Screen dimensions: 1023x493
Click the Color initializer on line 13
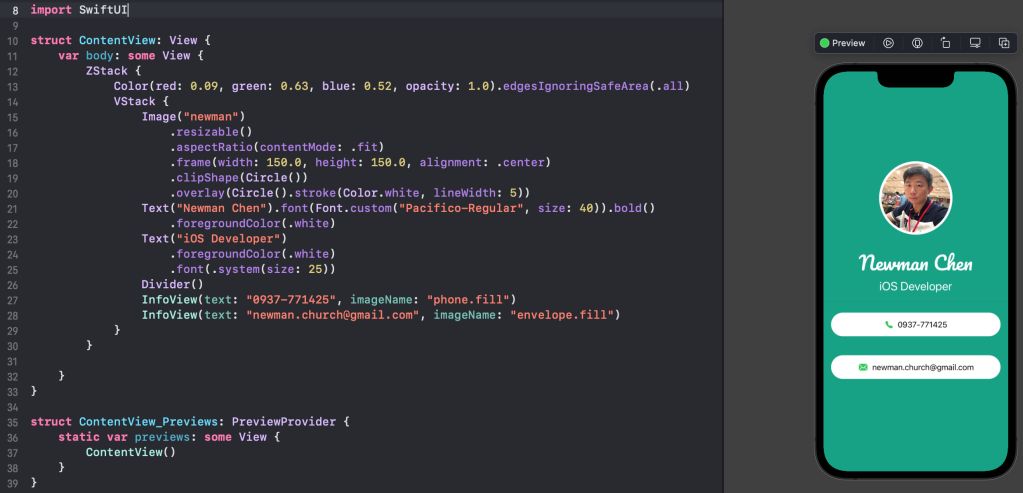pyautogui.click(x=133, y=86)
